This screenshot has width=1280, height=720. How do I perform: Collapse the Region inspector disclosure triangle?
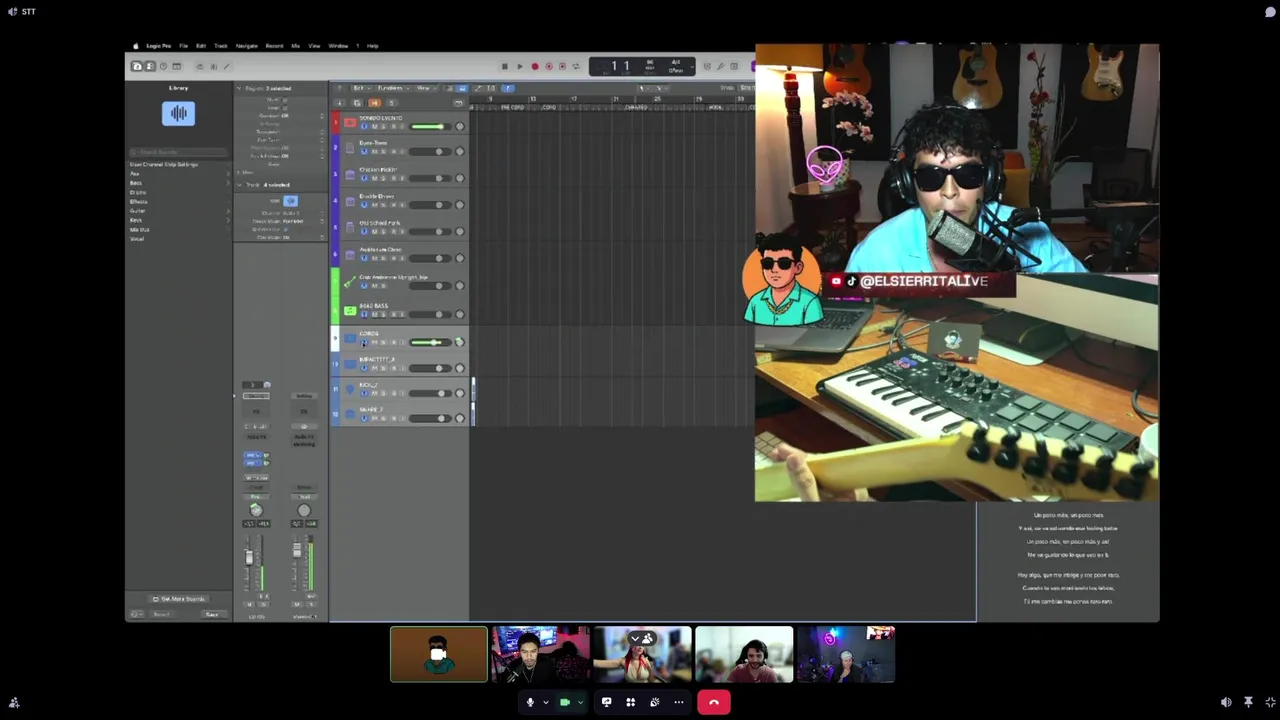pyautogui.click(x=239, y=88)
